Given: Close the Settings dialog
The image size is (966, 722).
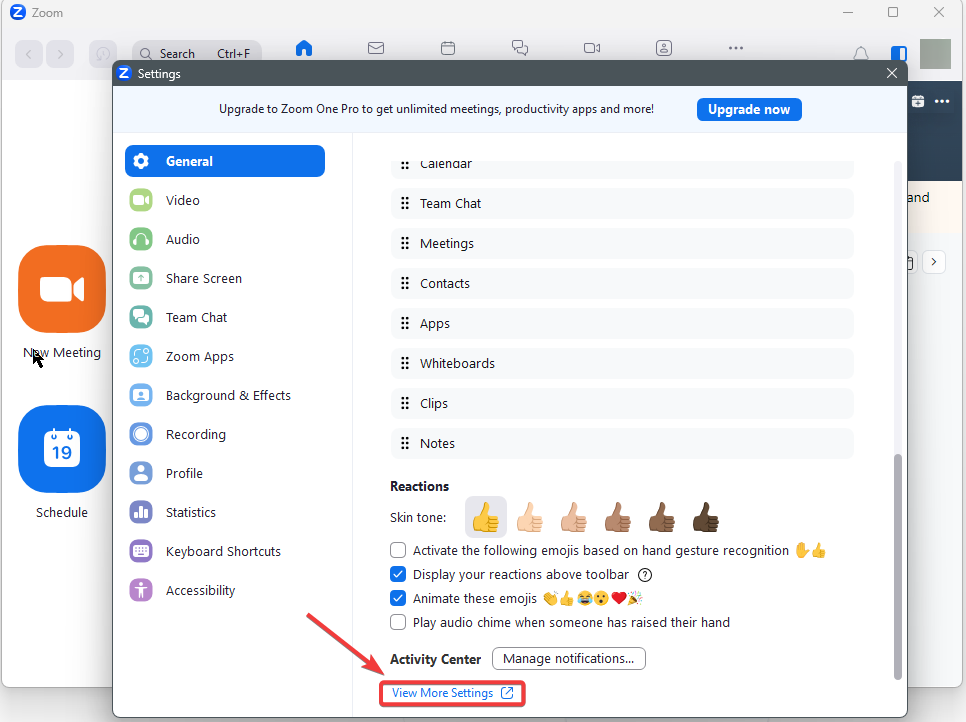Looking at the screenshot, I should click(891, 73).
